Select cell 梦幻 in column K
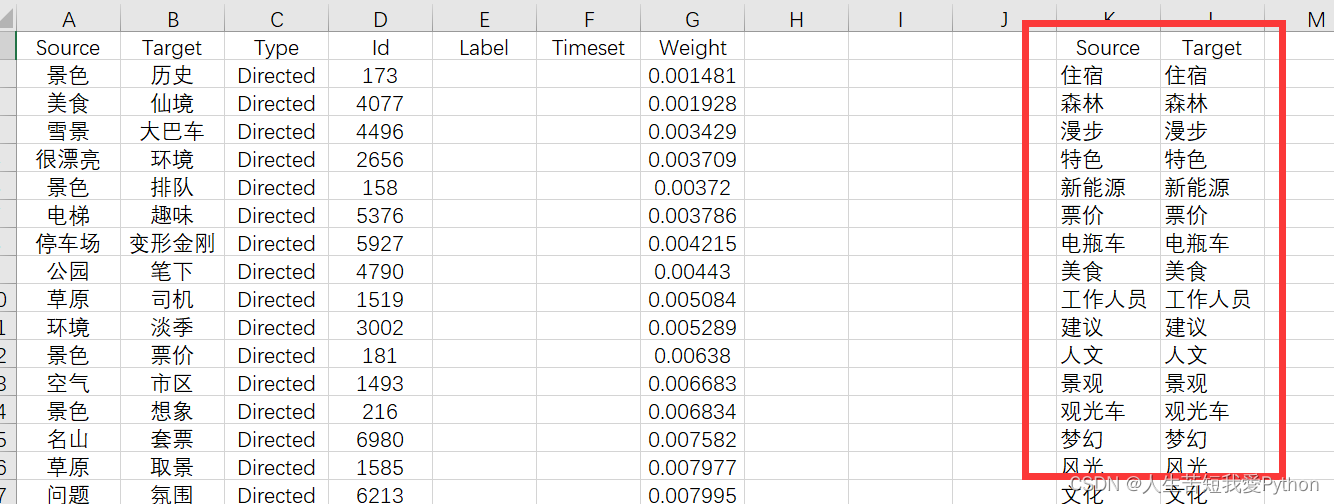 point(1108,439)
